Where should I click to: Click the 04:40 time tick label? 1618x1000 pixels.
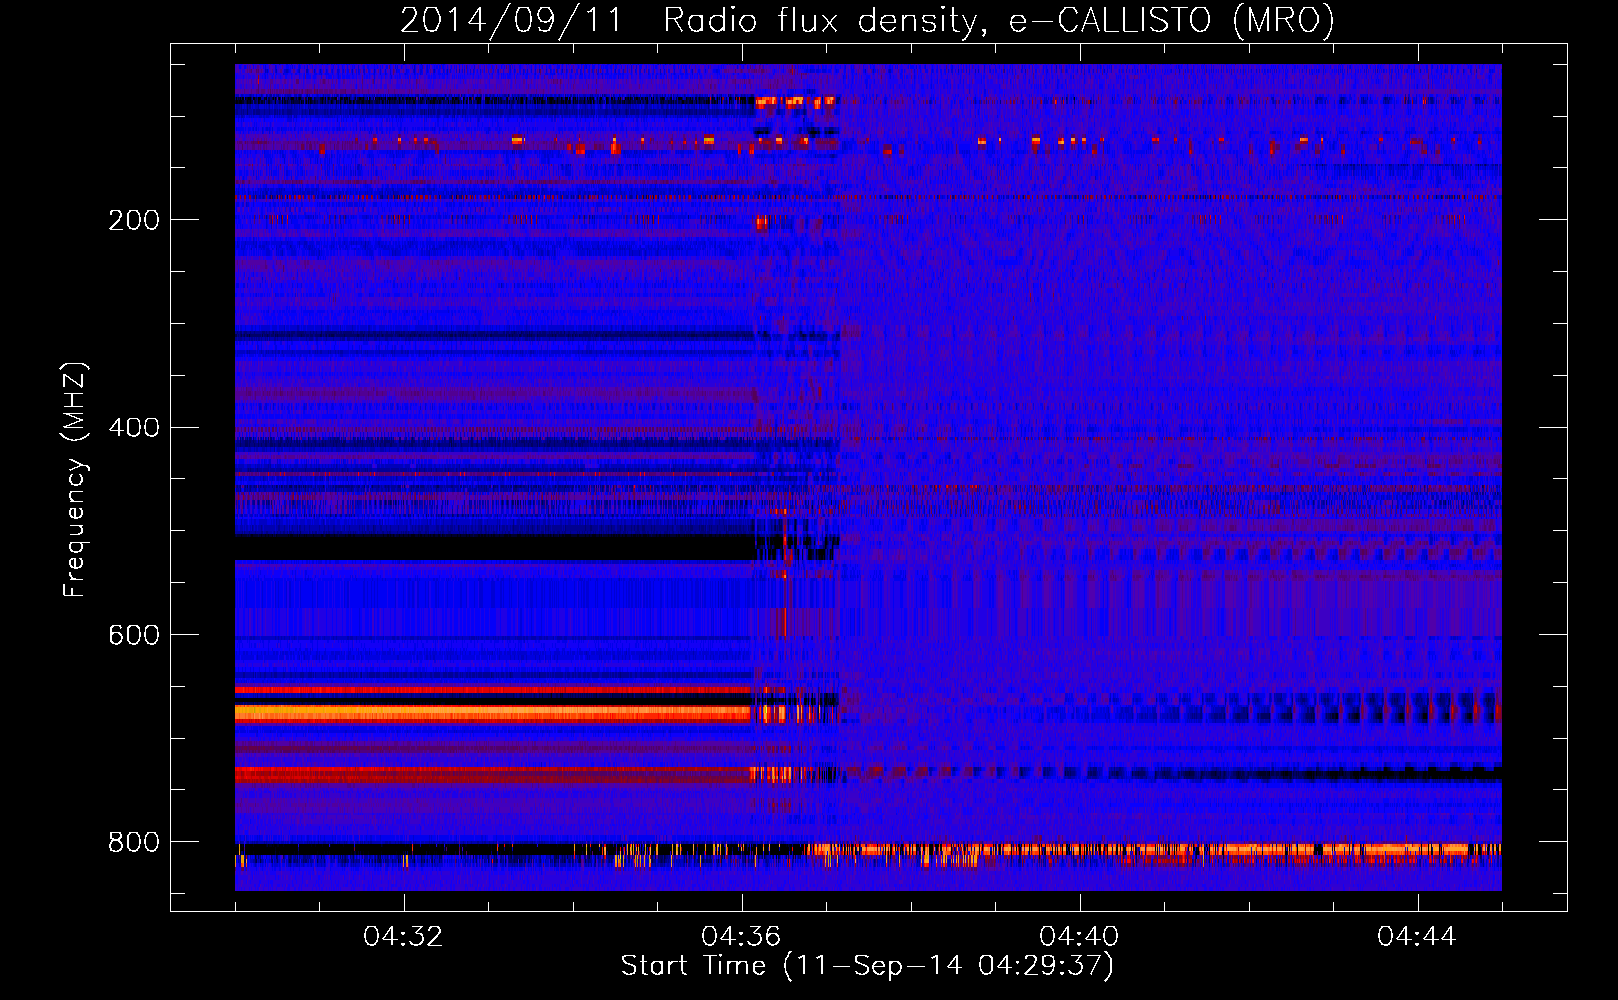1079,937
